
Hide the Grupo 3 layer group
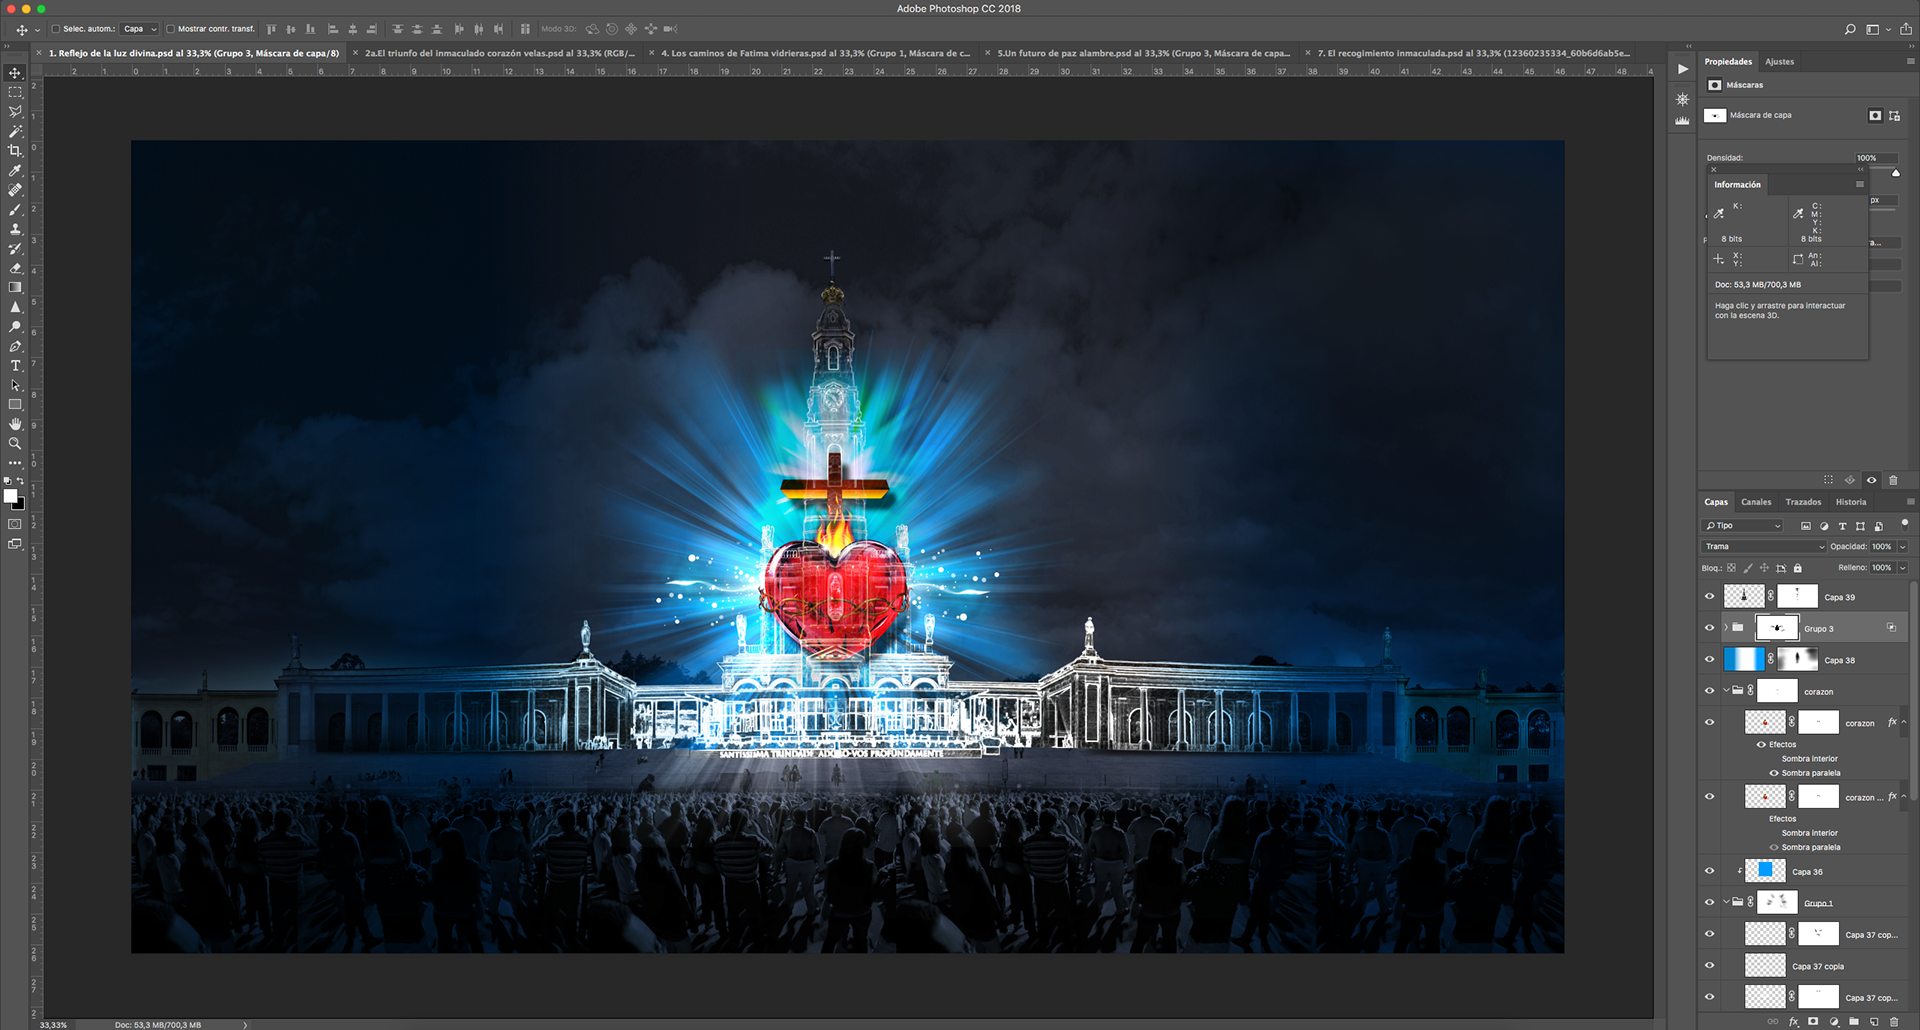1709,628
